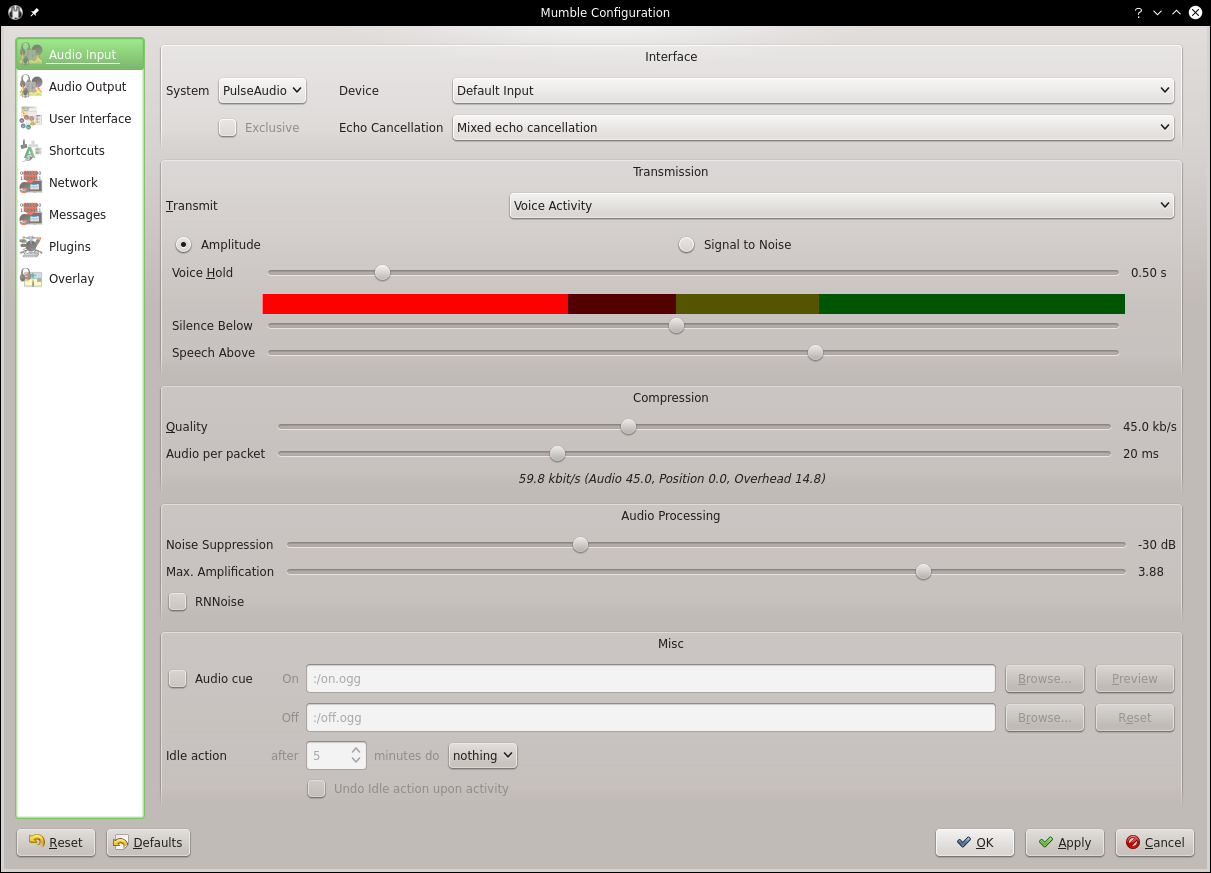The height and width of the screenshot is (873, 1211).
Task: Select the Messages settings page
Action: (80, 215)
